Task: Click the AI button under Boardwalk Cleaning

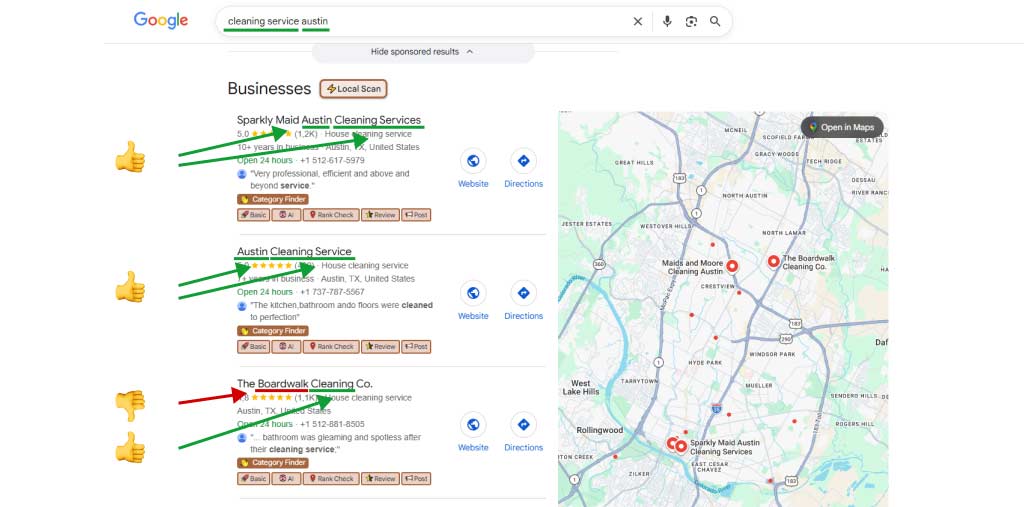Action: tap(288, 479)
